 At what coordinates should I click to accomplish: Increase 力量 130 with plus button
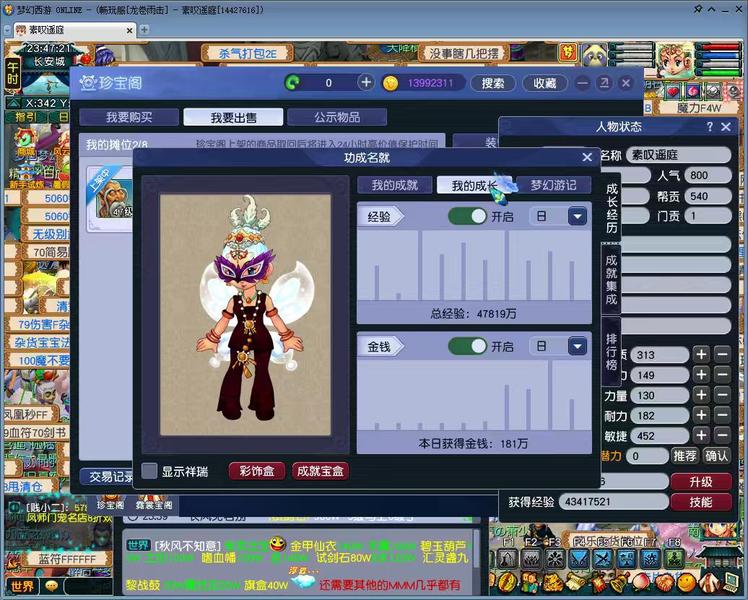[701, 395]
